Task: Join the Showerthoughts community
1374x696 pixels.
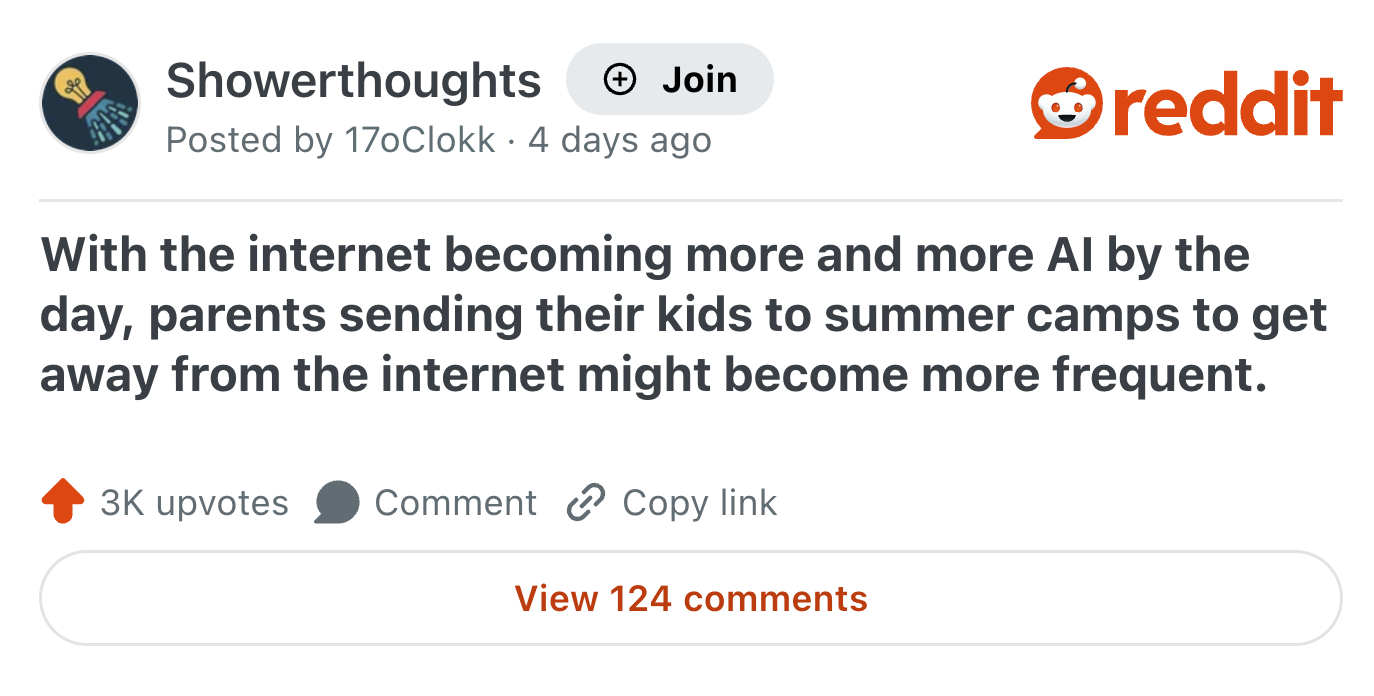Action: pyautogui.click(x=669, y=79)
